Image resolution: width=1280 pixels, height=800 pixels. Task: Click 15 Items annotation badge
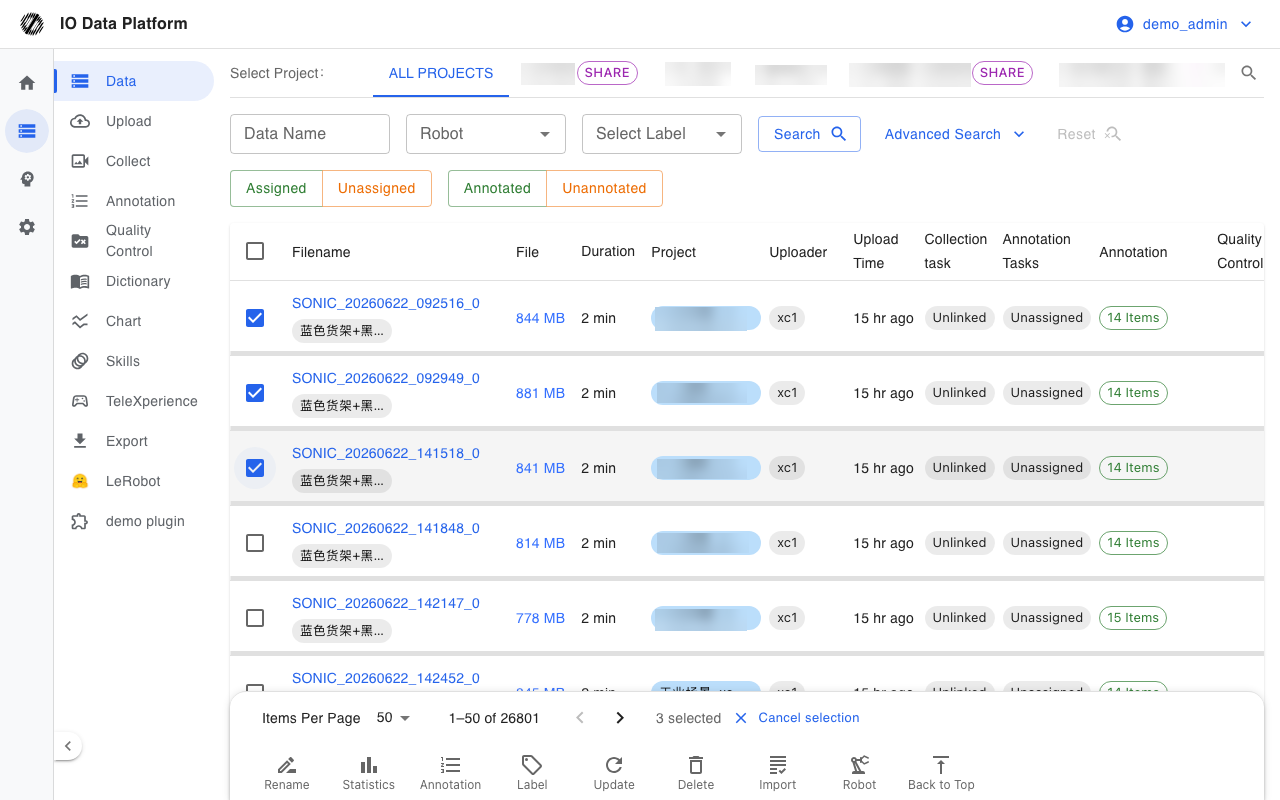pyautogui.click(x=1133, y=618)
